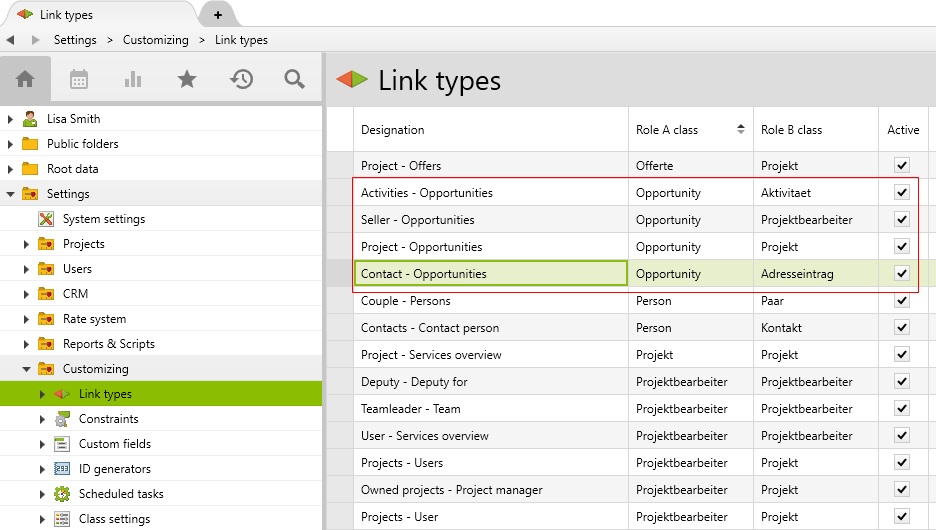This screenshot has width=936, height=530.
Task: Click Settings in the breadcrumb path
Action: pyautogui.click(x=75, y=40)
